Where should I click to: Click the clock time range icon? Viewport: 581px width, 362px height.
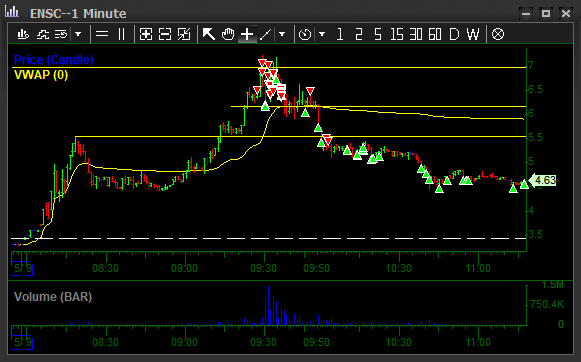pyautogui.click(x=305, y=34)
